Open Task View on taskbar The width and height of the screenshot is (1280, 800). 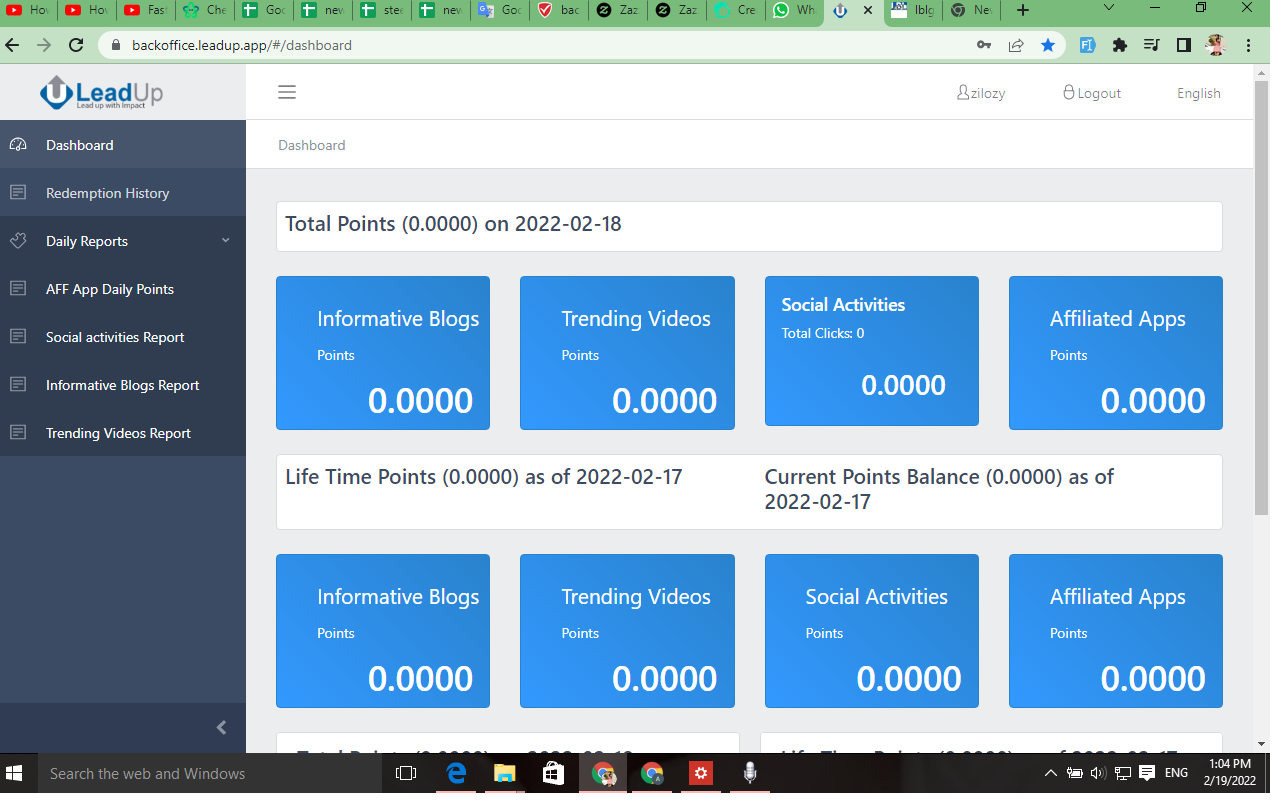point(405,773)
